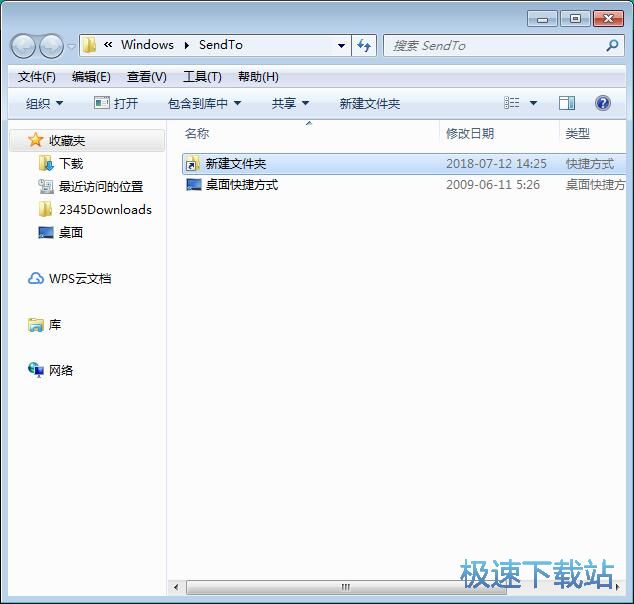Image resolution: width=634 pixels, height=604 pixels.
Task: Click the horizontal scrollbar left arrow
Action: 176,587
